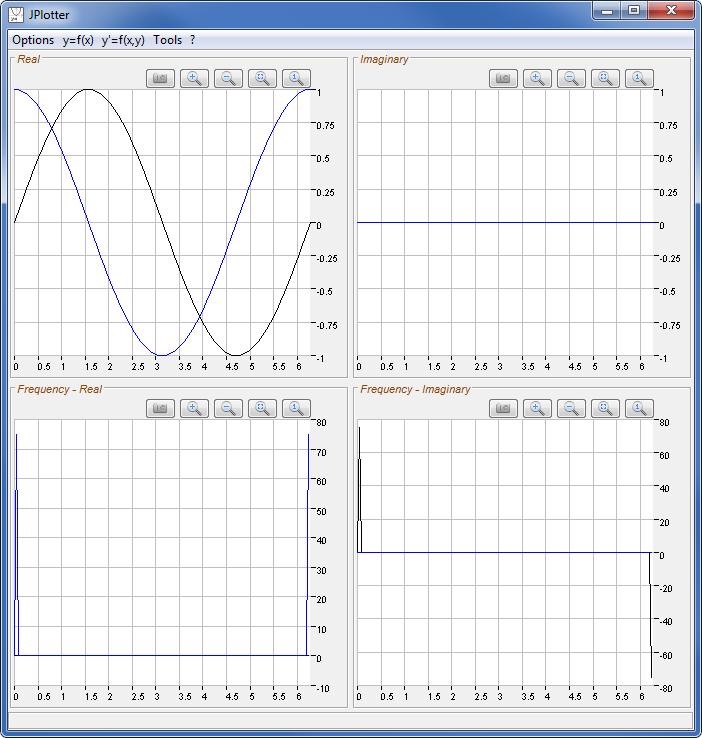Click the sine curve peak in the Real plot

88,90
